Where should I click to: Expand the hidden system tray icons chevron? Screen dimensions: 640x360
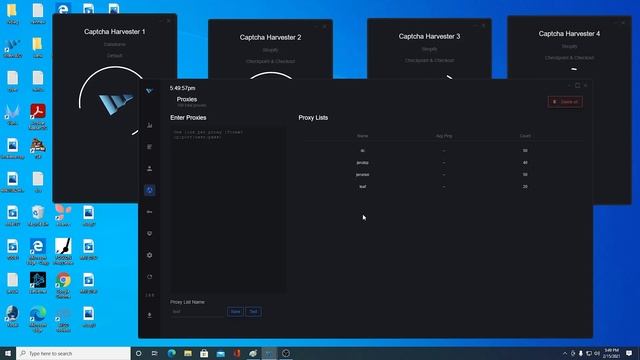(565, 353)
